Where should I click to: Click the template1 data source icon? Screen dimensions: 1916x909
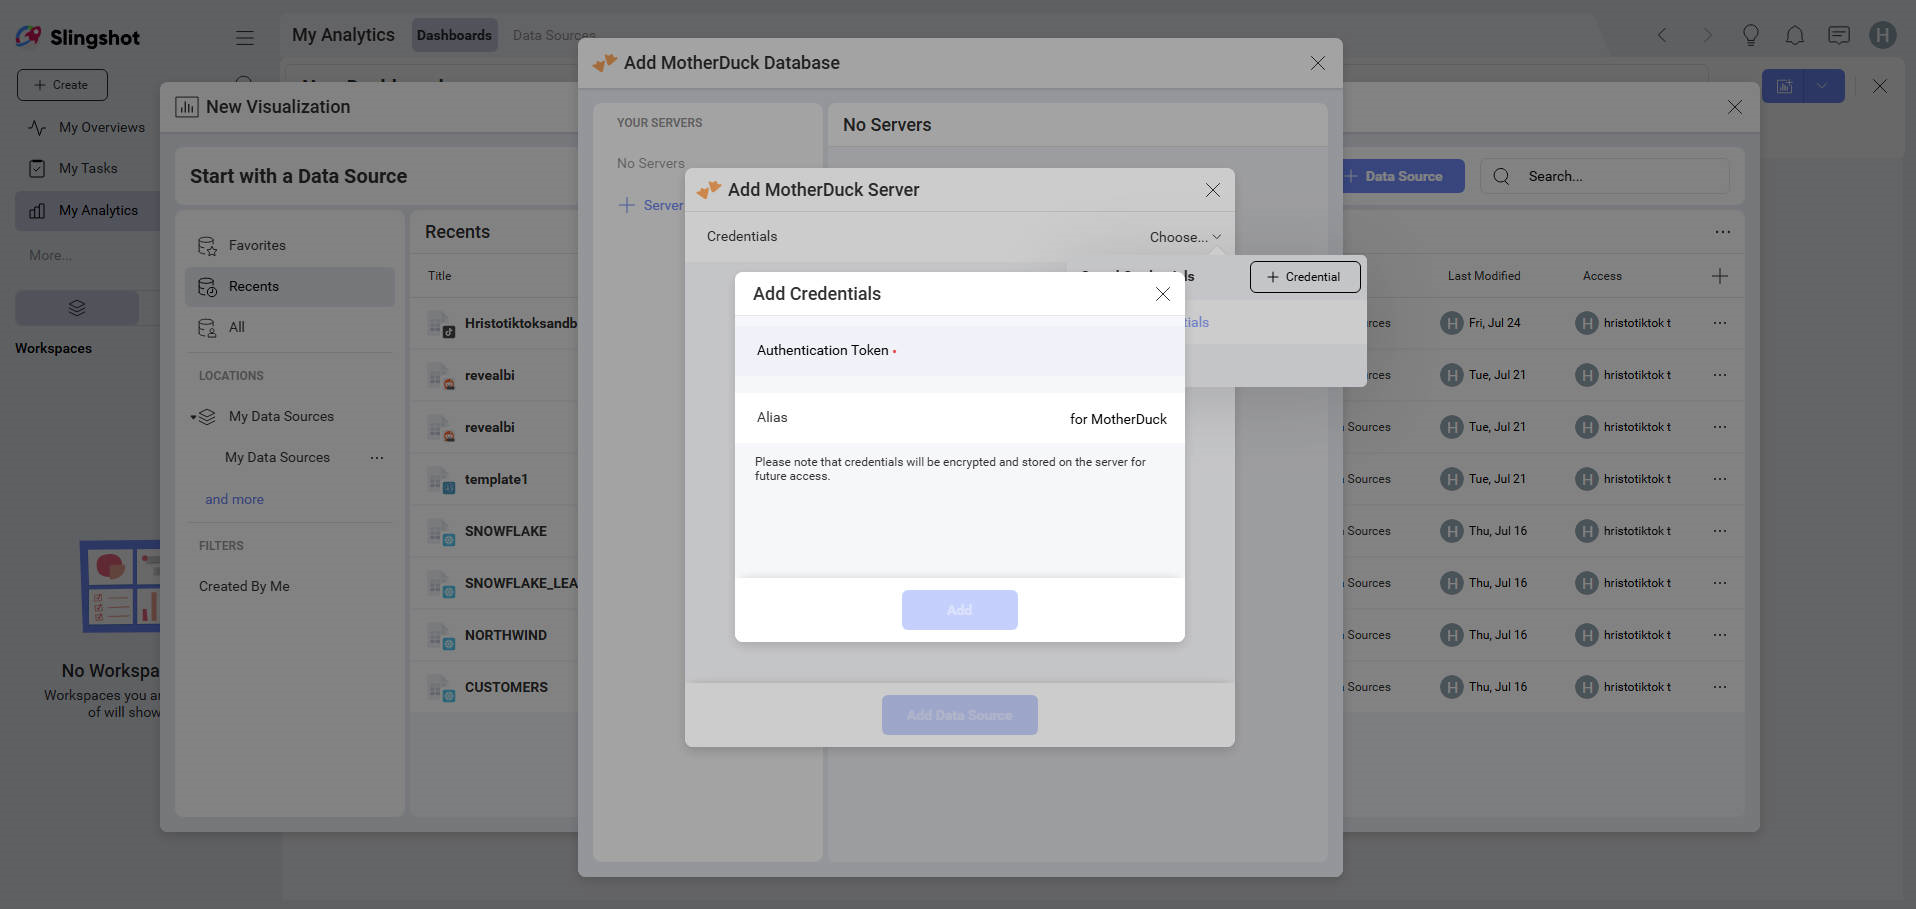(441, 480)
